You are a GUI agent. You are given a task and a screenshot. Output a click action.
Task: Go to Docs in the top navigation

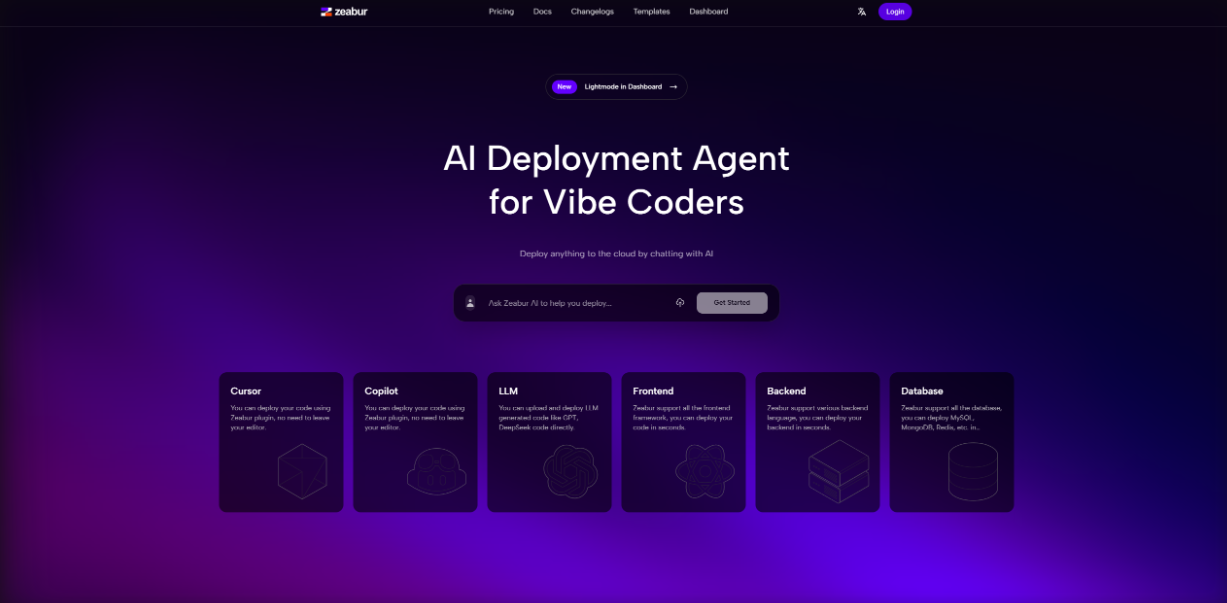(x=542, y=12)
